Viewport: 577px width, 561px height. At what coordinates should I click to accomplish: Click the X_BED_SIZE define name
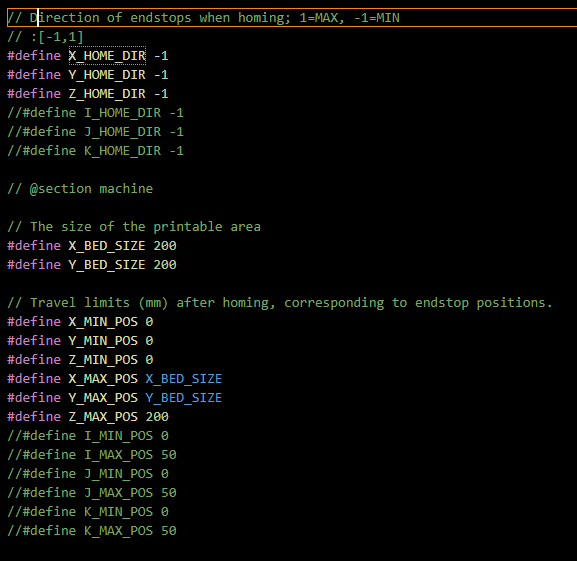[107, 245]
